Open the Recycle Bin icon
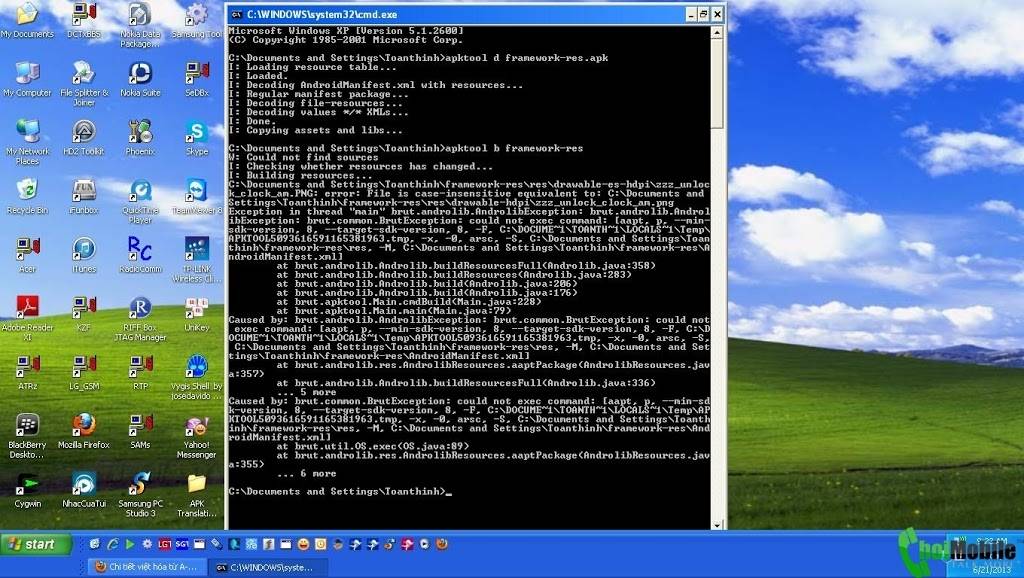Viewport: 1024px width, 578px height. [x=27, y=197]
